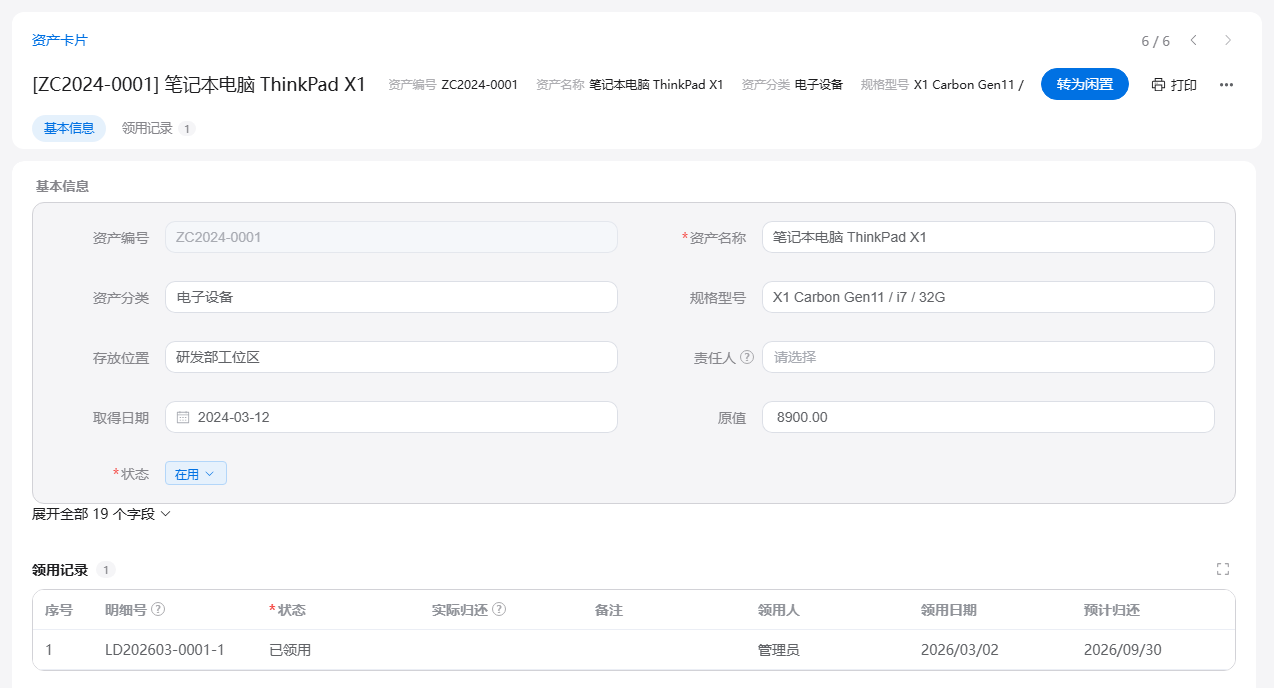
Task: Click the 资产分类 field 电子设备
Action: [391, 297]
